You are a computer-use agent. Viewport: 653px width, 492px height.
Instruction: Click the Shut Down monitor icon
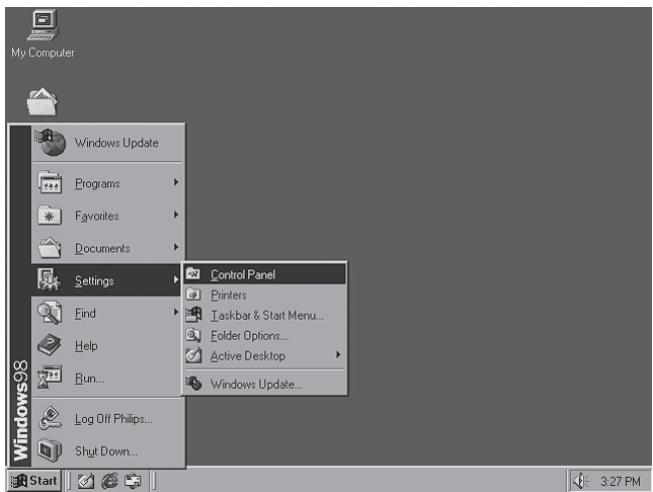50,450
